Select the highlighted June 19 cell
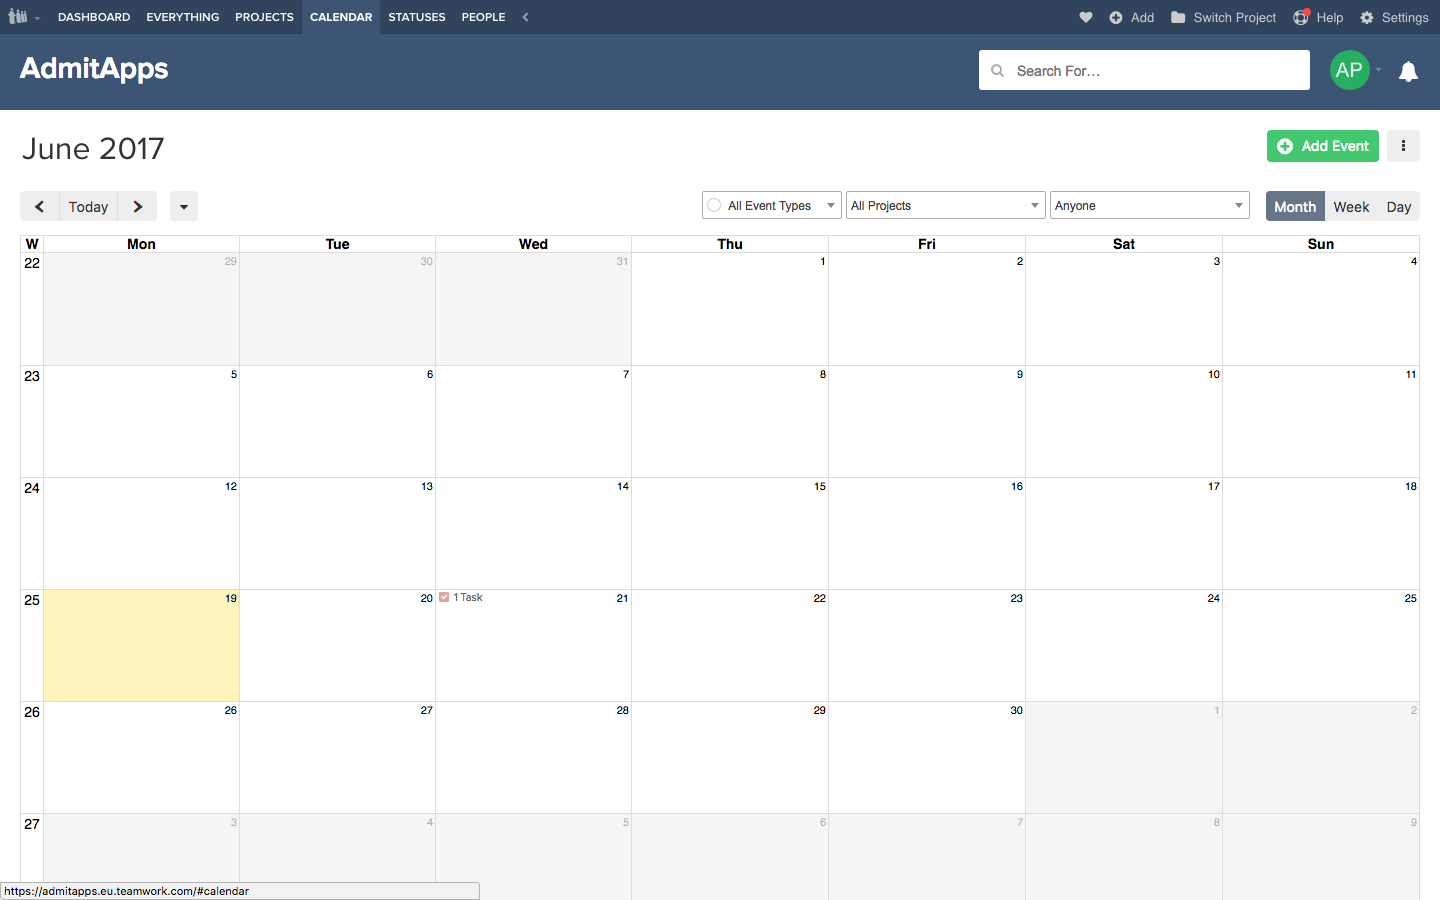The height and width of the screenshot is (900, 1440). (x=141, y=645)
